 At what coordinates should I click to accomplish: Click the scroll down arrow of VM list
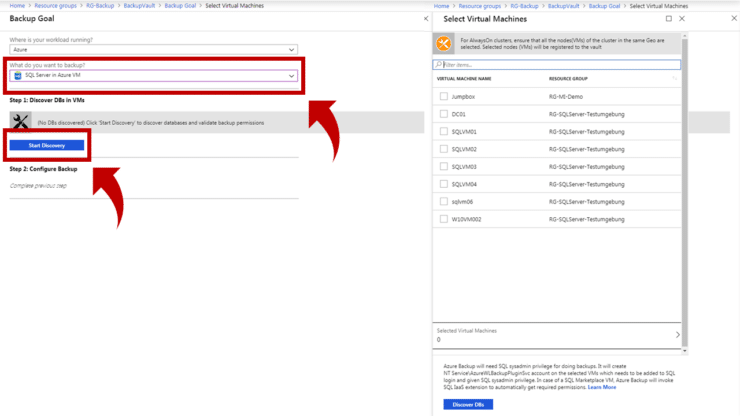pos(684,351)
